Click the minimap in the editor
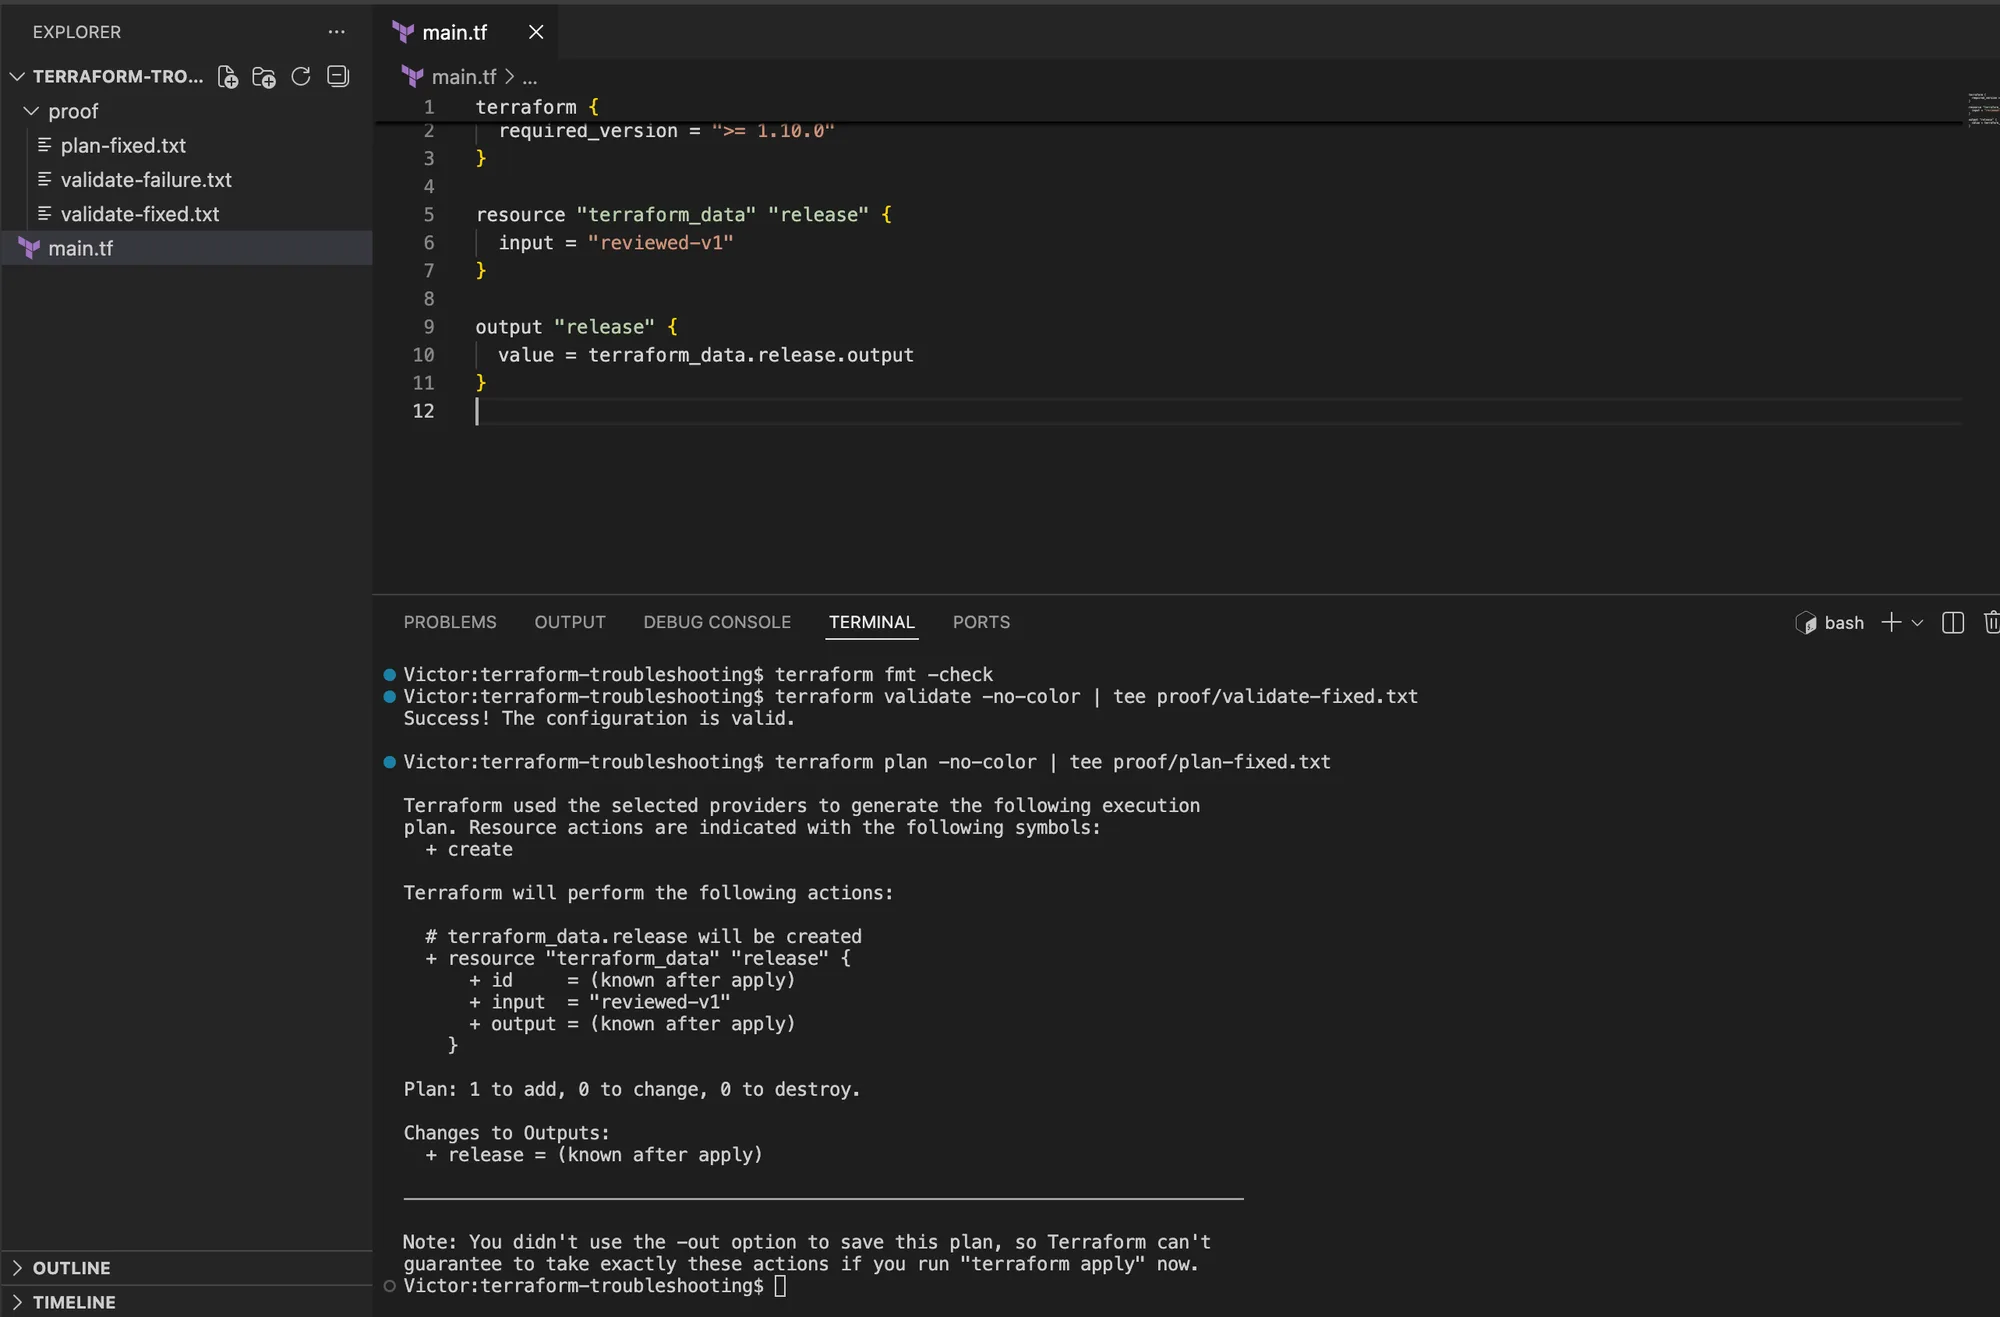Screen dimensions: 2000x1317 pos(1983,110)
